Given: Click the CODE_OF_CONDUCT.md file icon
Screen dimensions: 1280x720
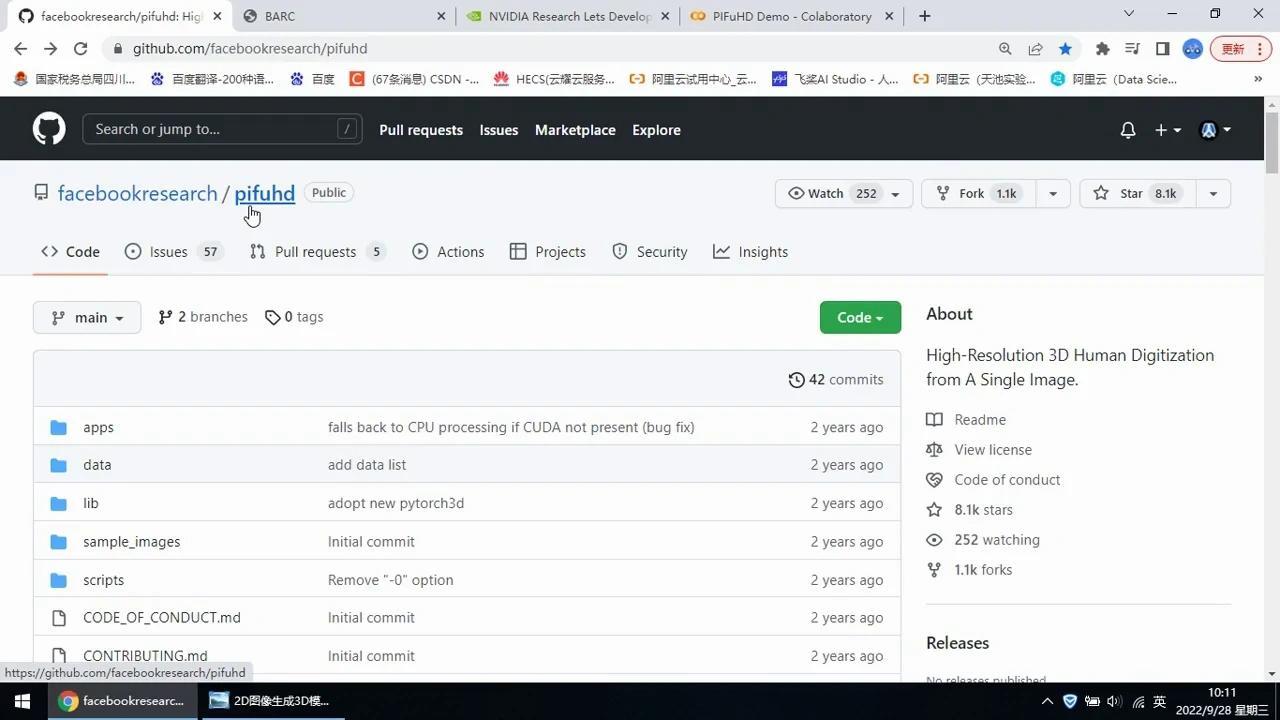Looking at the screenshot, I should [59, 618].
